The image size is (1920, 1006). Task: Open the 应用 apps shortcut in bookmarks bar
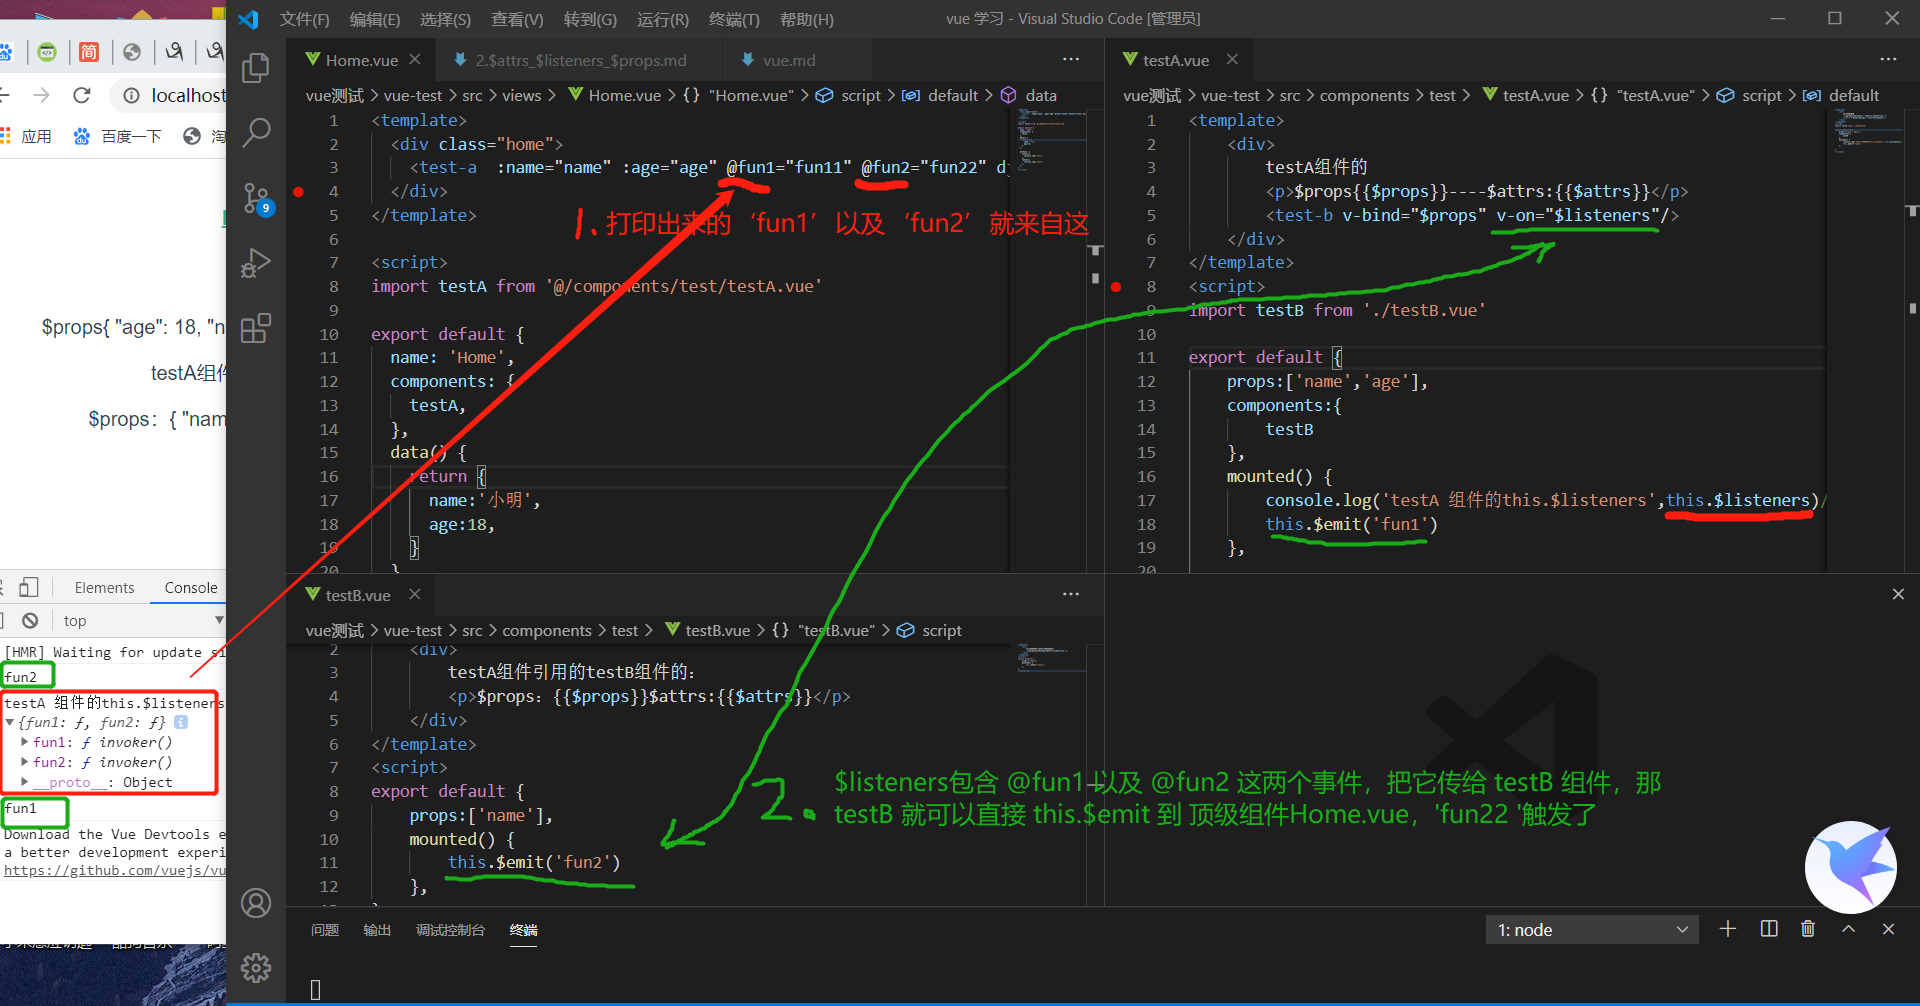[26, 136]
